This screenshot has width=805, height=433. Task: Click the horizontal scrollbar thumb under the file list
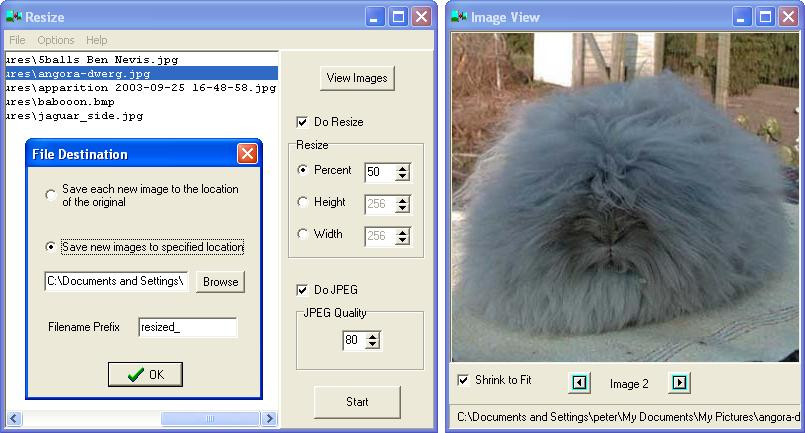coord(210,419)
